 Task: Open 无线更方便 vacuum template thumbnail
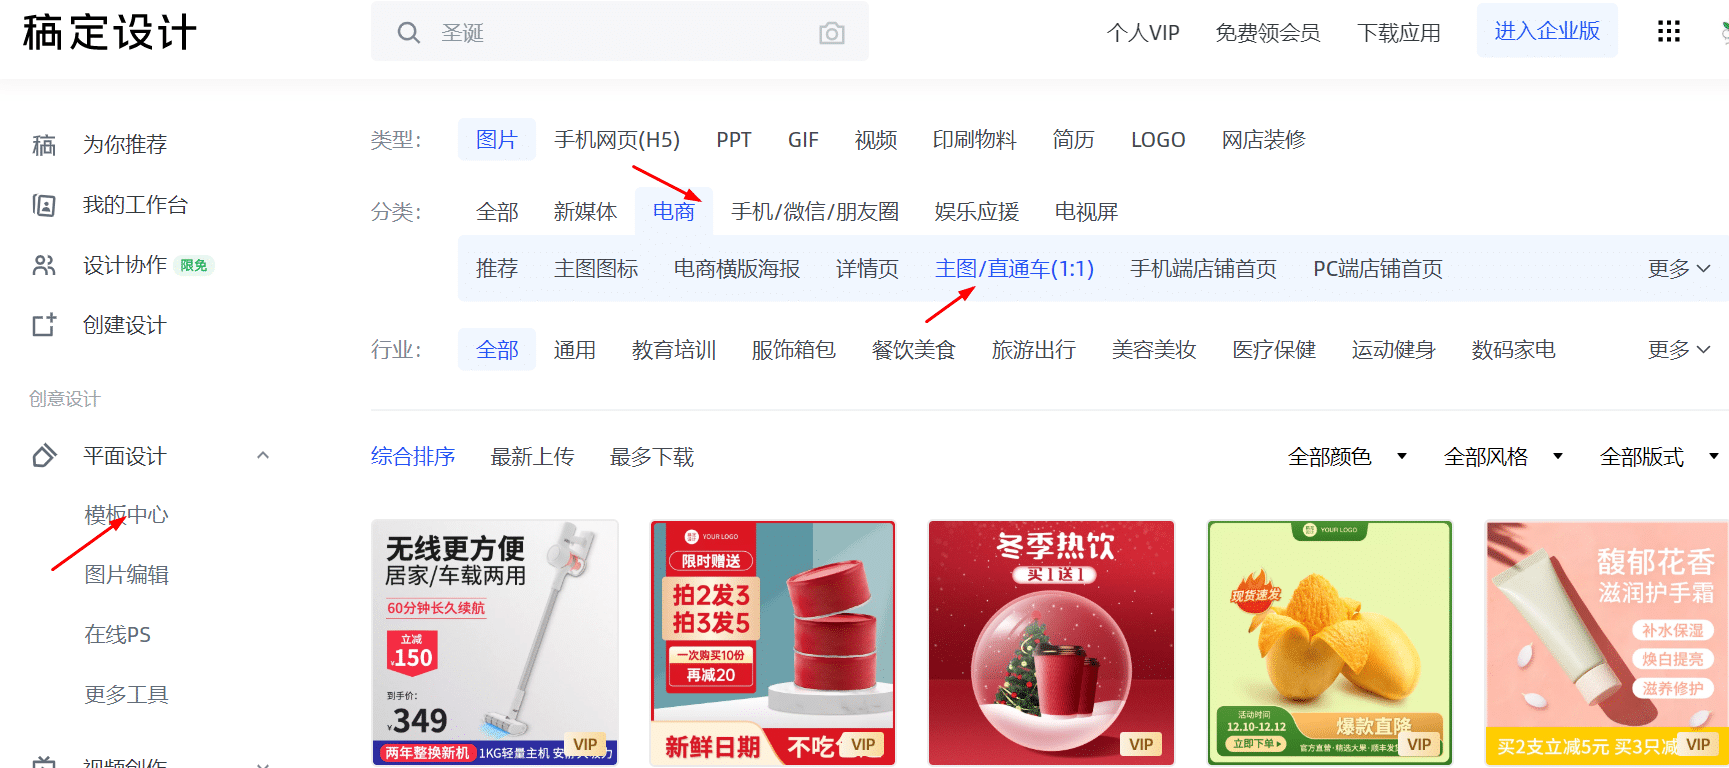tap(495, 643)
